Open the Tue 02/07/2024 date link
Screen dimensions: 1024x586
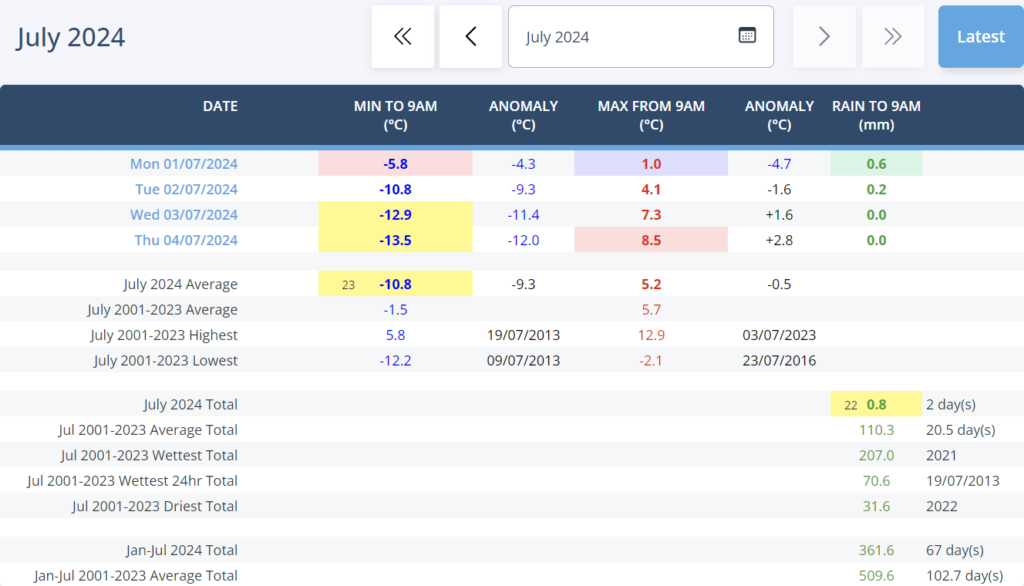click(x=186, y=189)
